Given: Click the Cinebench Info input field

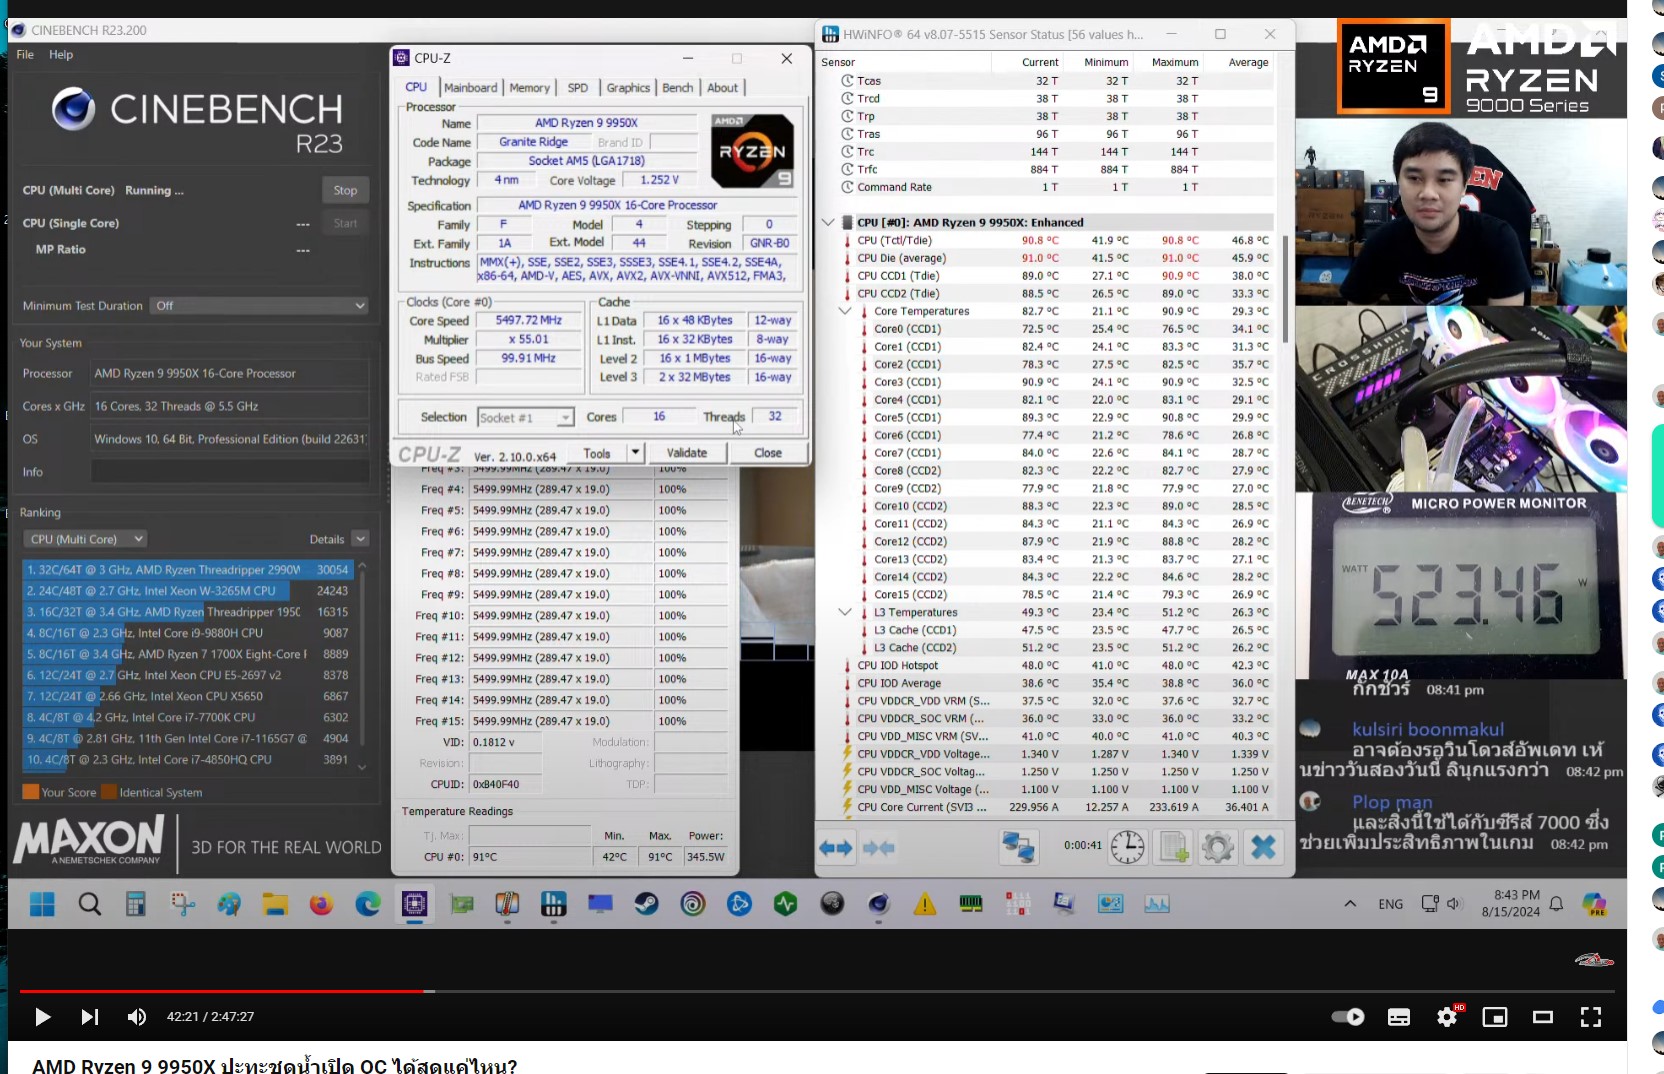Looking at the screenshot, I should point(230,472).
